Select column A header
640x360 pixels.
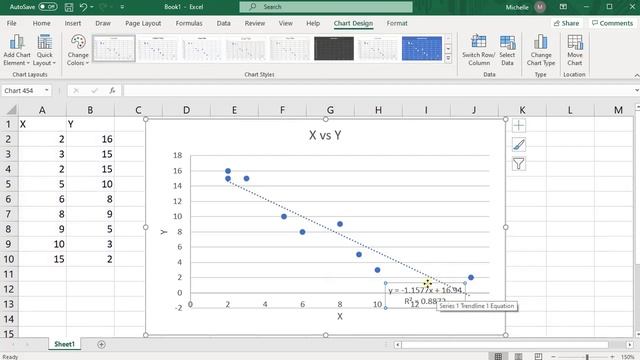click(42, 110)
